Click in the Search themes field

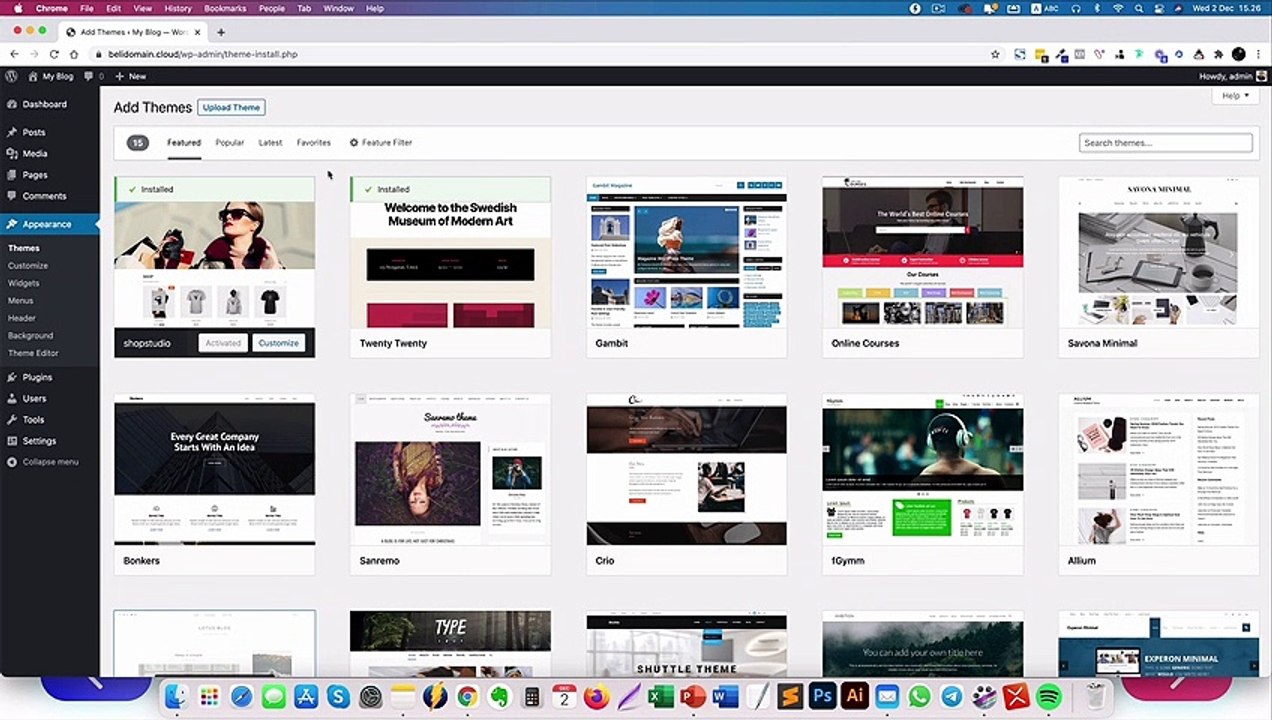1166,143
